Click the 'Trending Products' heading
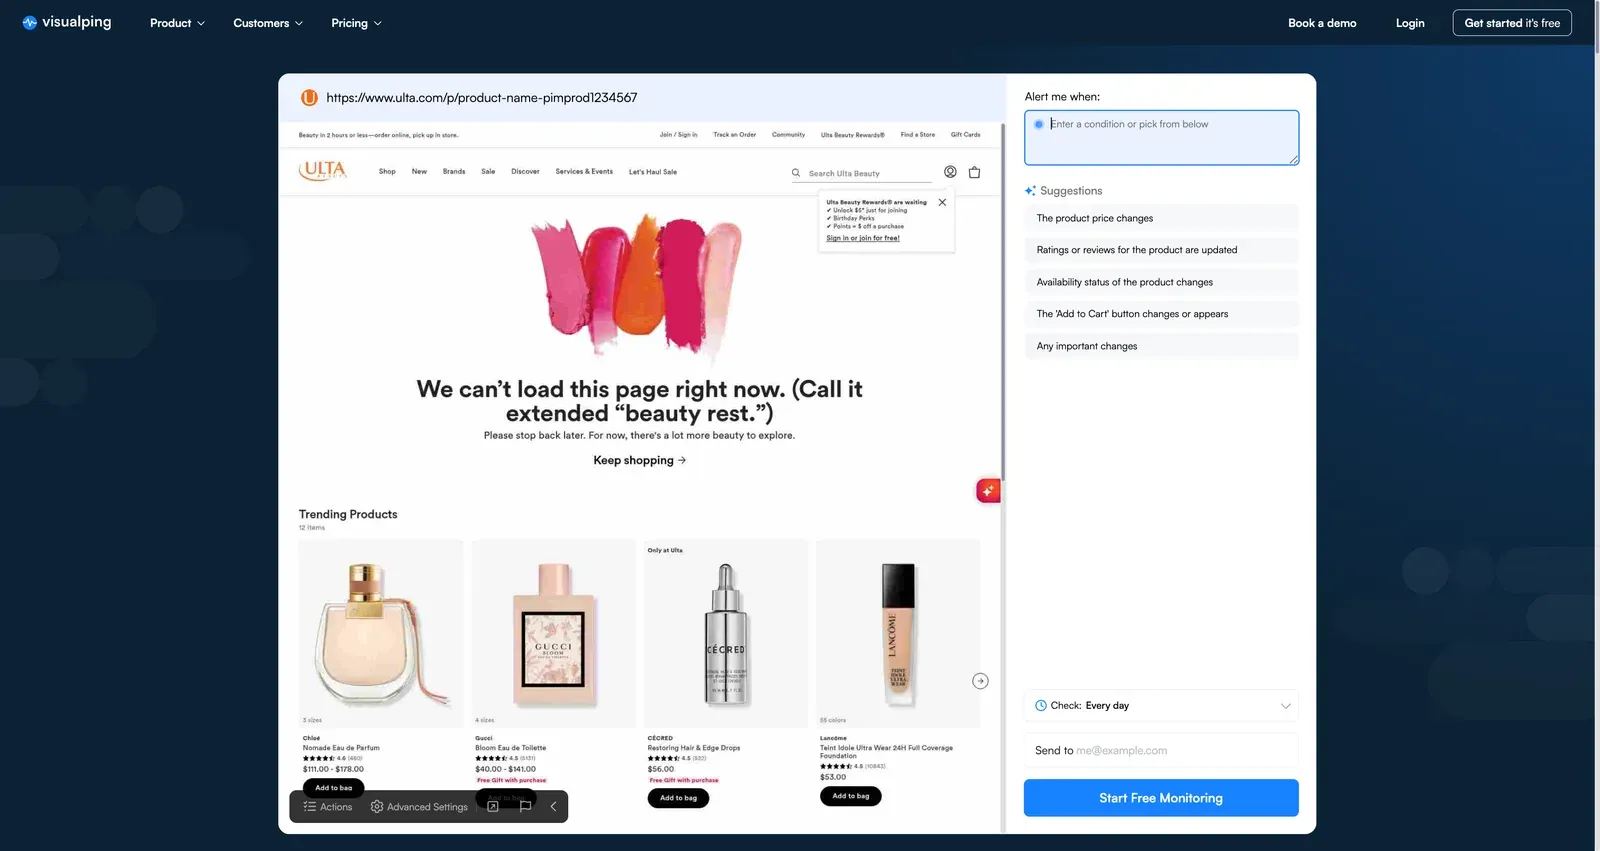The height and width of the screenshot is (851, 1600). (x=348, y=514)
